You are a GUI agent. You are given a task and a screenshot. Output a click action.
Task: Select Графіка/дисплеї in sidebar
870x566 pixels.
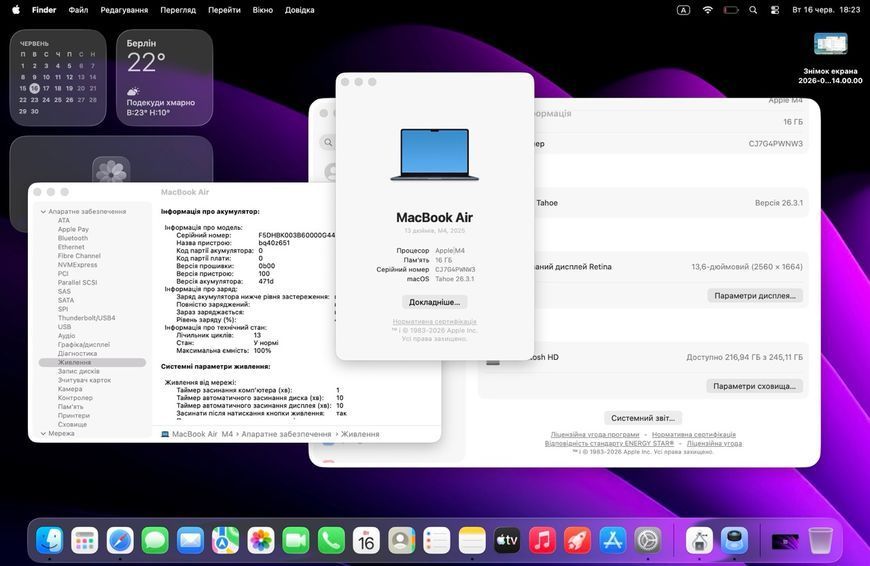tap(84, 345)
